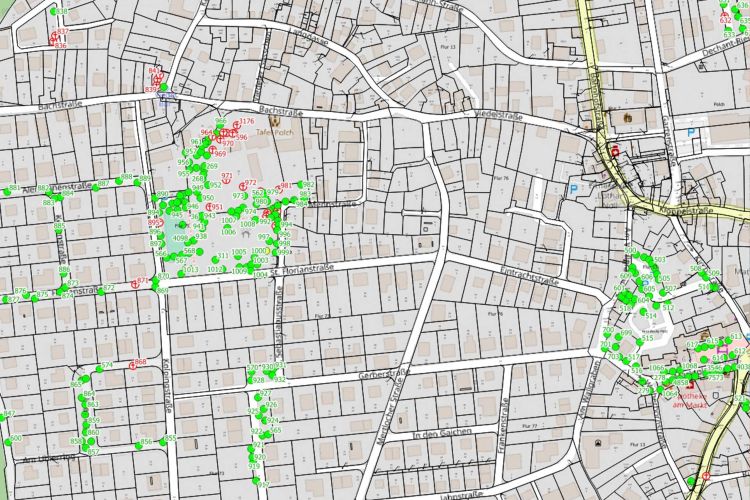
Task: Click the green marker labeled 700
Action: (605, 336)
